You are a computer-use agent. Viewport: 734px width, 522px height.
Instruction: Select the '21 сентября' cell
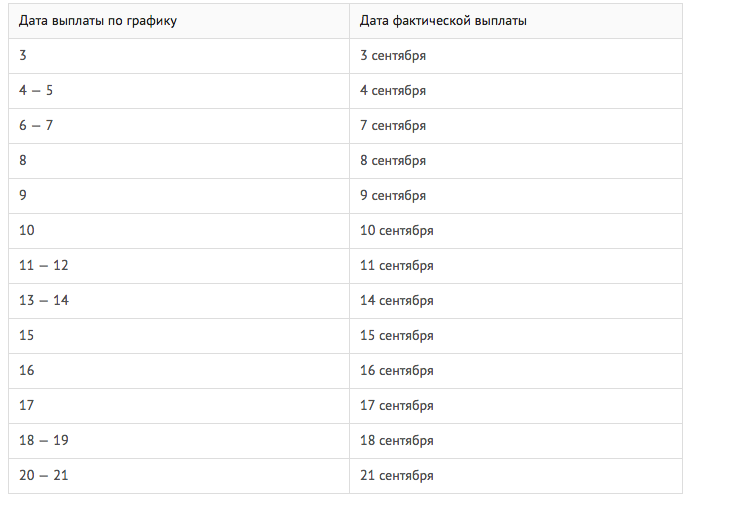pyautogui.click(x=516, y=476)
